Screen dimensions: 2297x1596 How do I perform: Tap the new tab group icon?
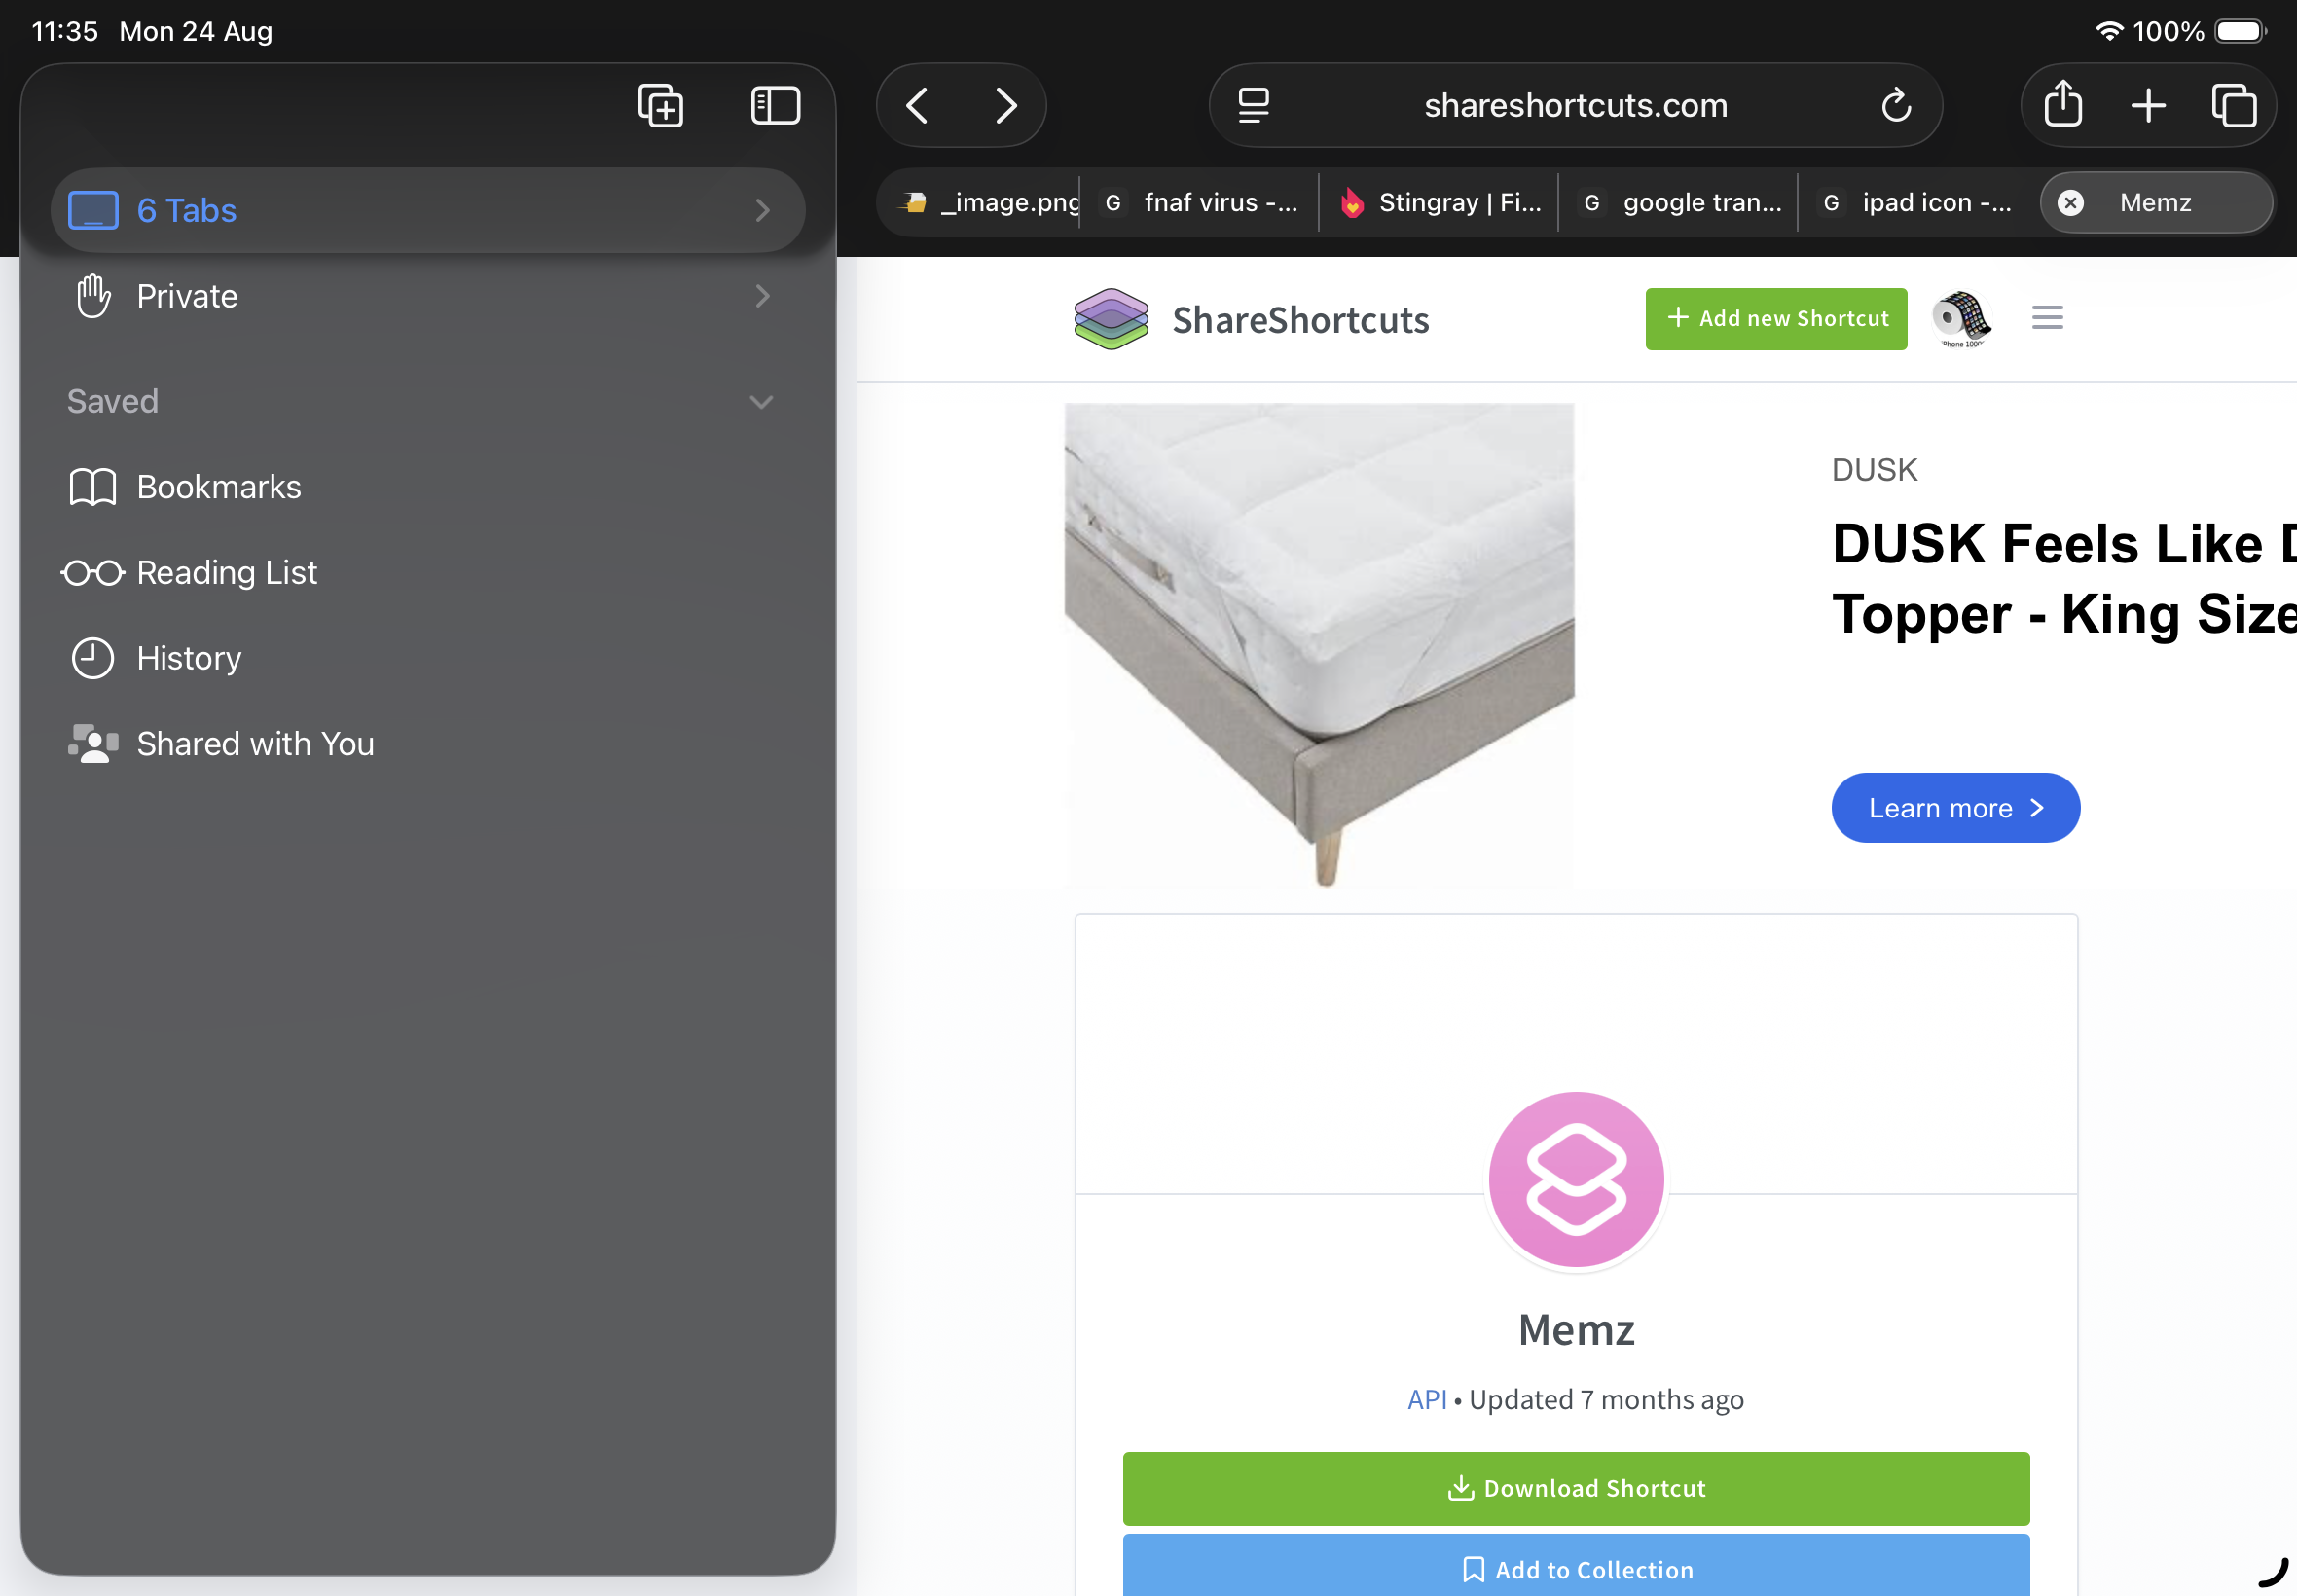coord(660,105)
